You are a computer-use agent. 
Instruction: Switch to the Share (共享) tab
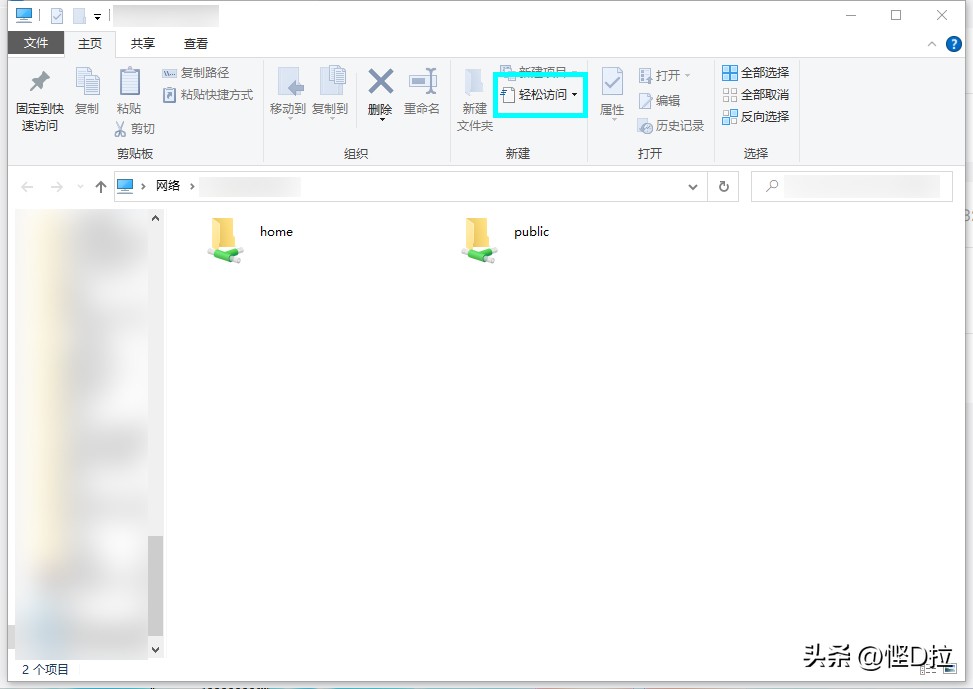143,43
